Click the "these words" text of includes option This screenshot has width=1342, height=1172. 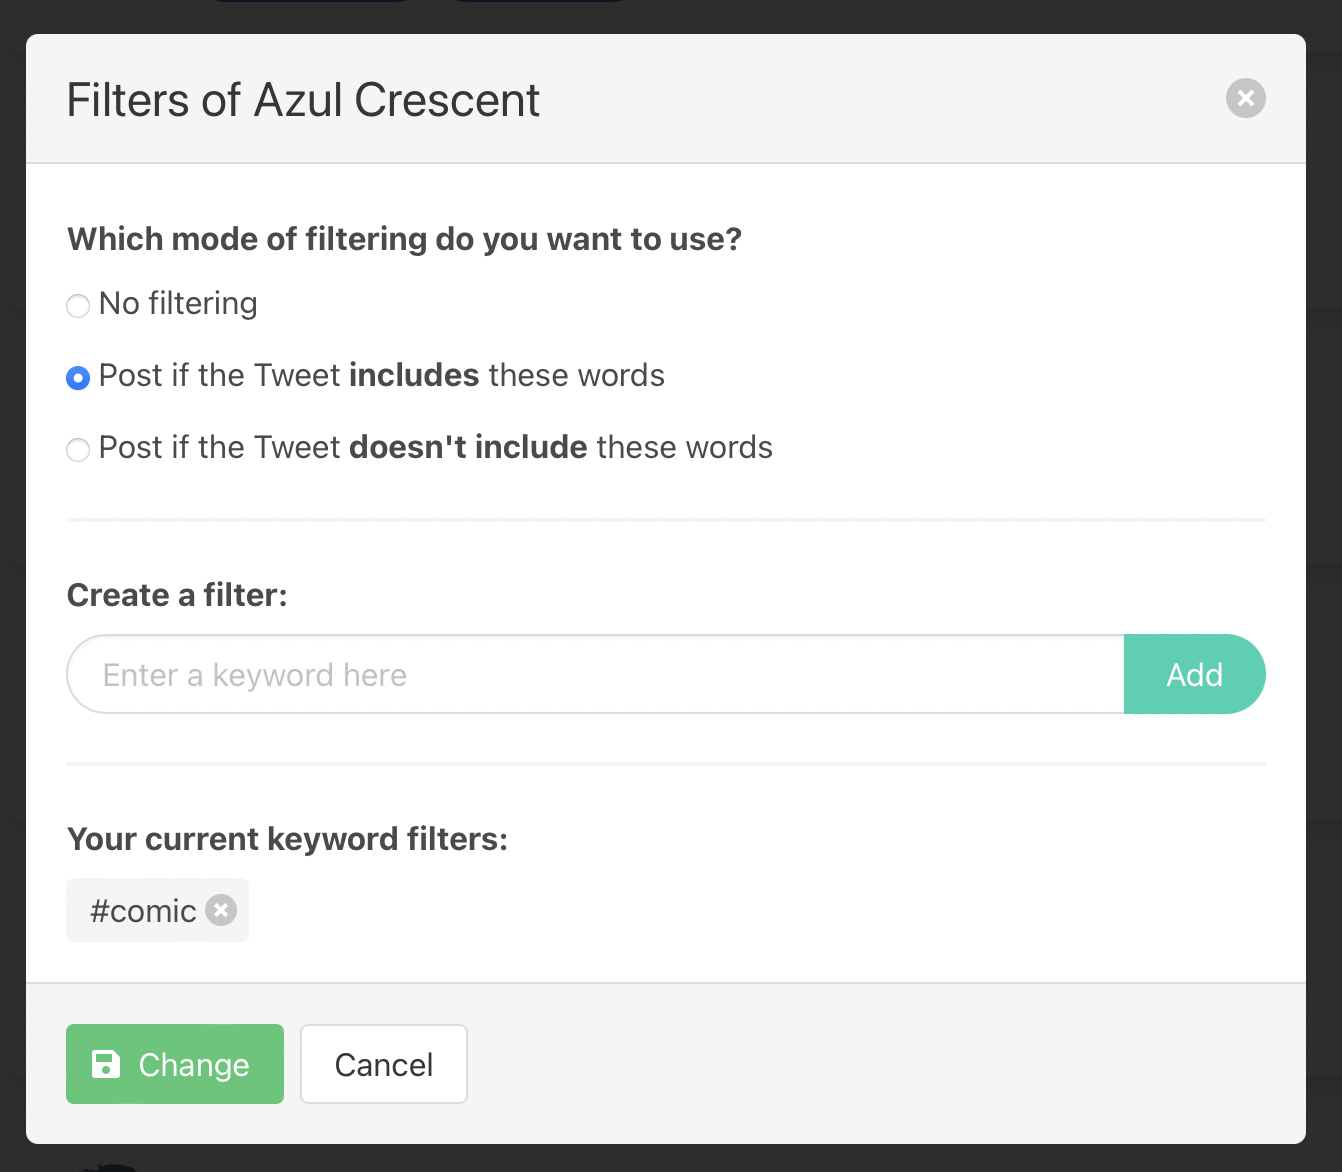tap(577, 375)
